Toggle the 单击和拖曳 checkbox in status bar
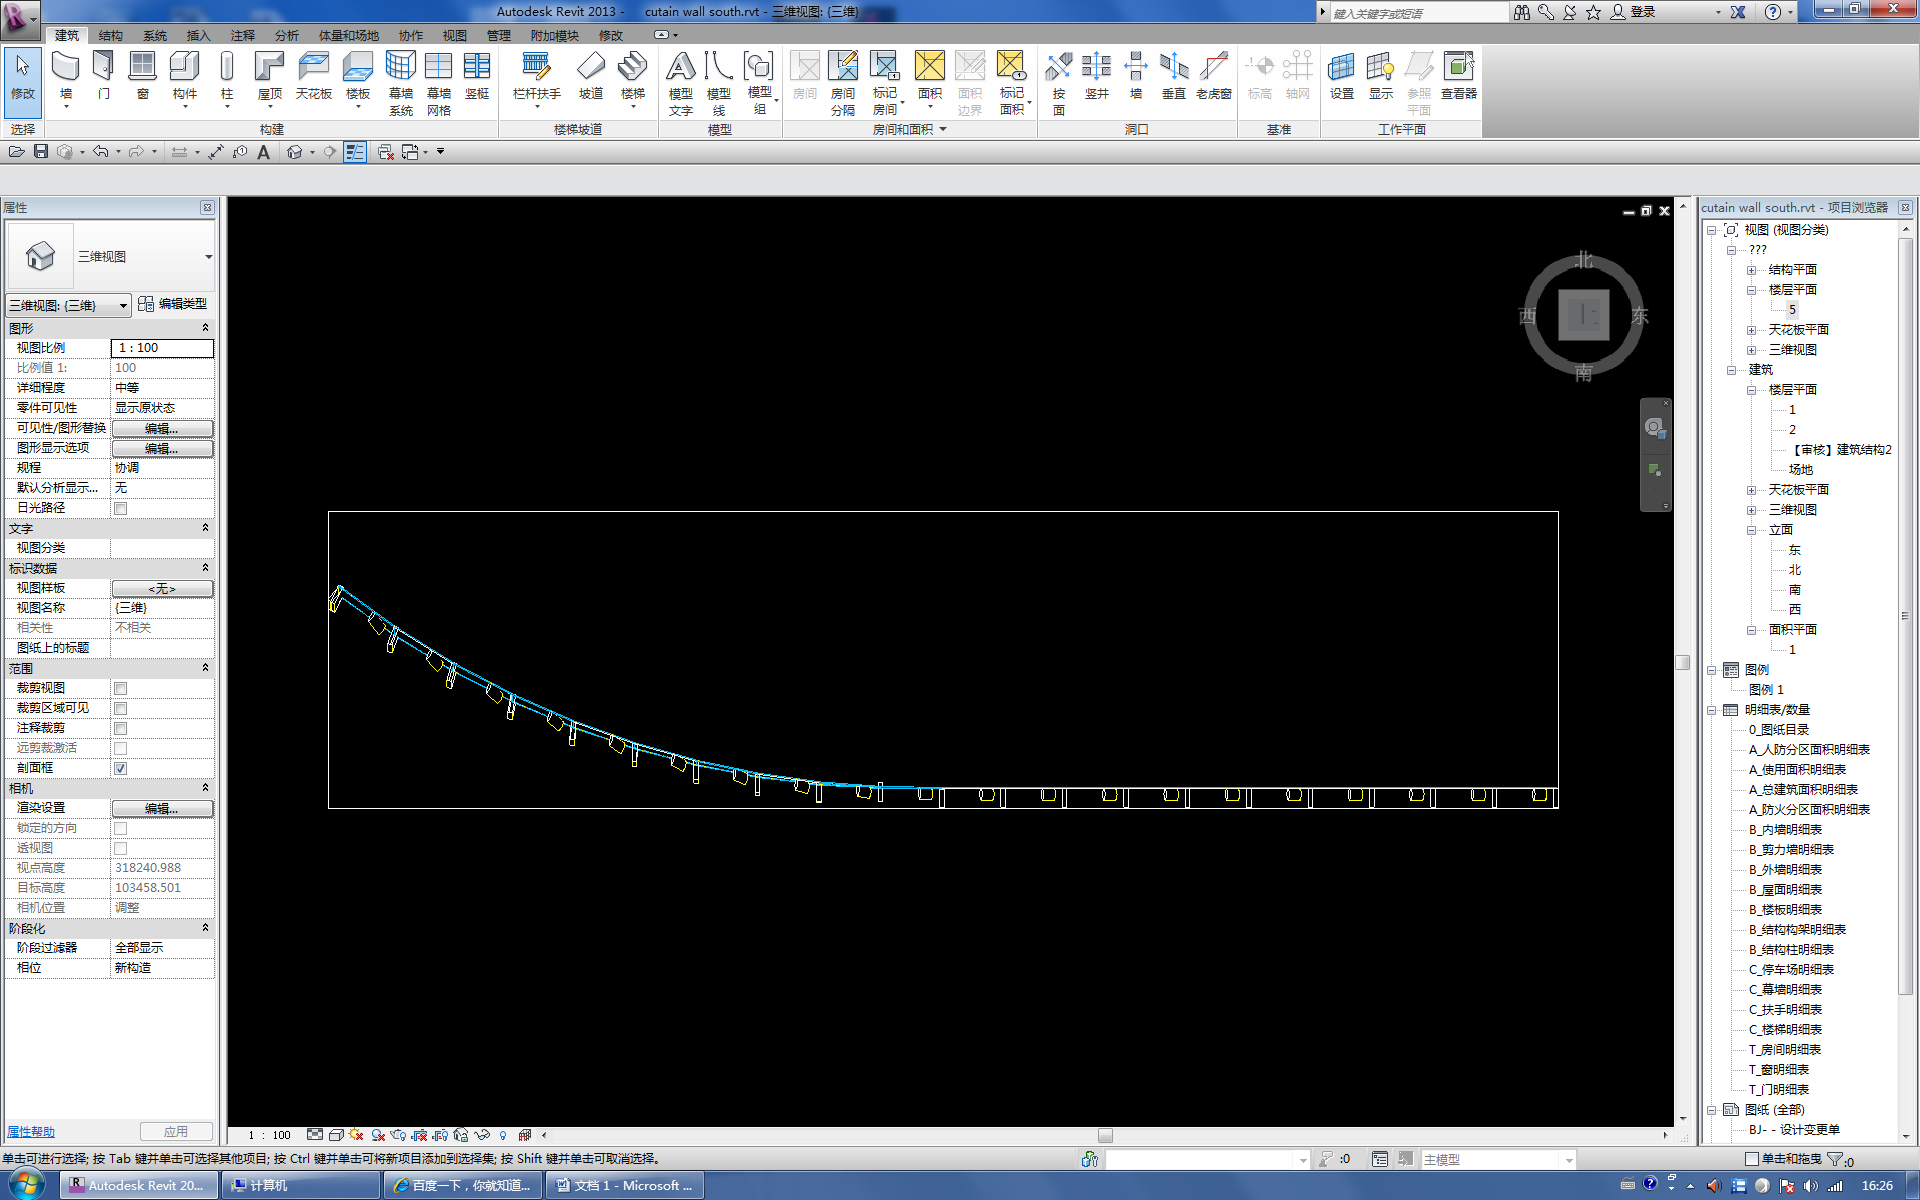The width and height of the screenshot is (1920, 1200). [x=1751, y=1159]
